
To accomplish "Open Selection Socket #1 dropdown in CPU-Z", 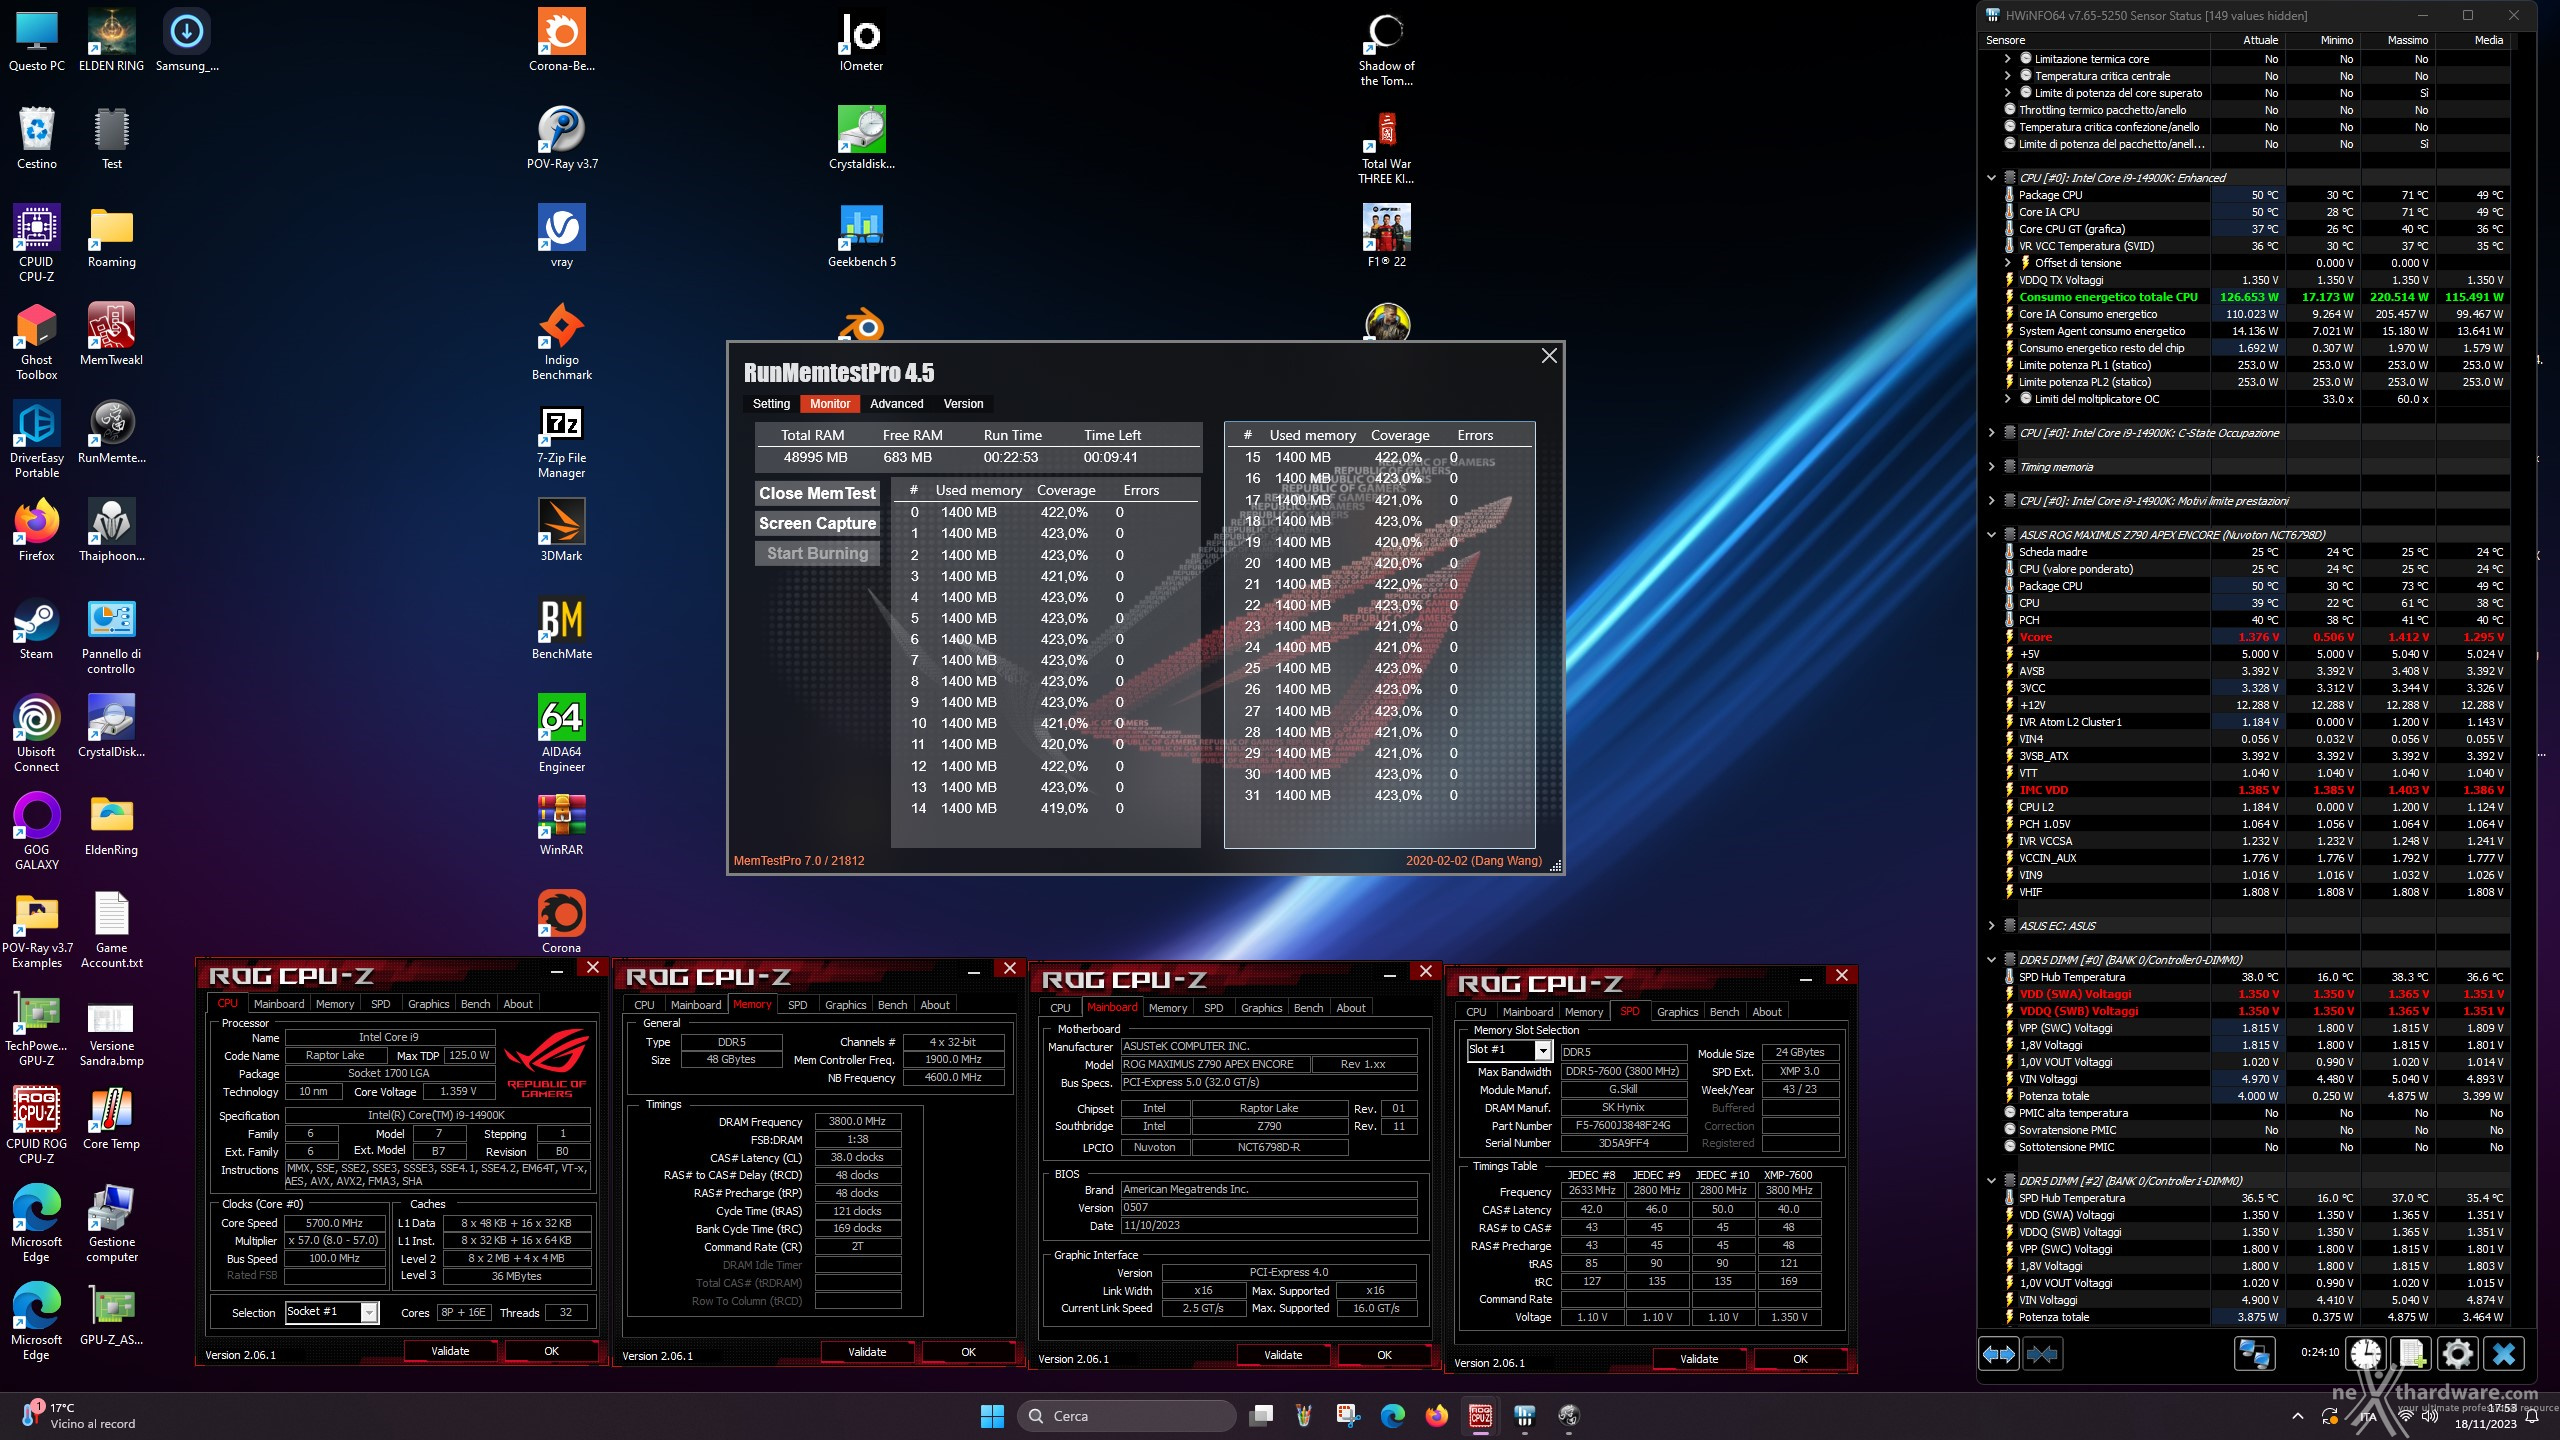I will [x=332, y=1312].
